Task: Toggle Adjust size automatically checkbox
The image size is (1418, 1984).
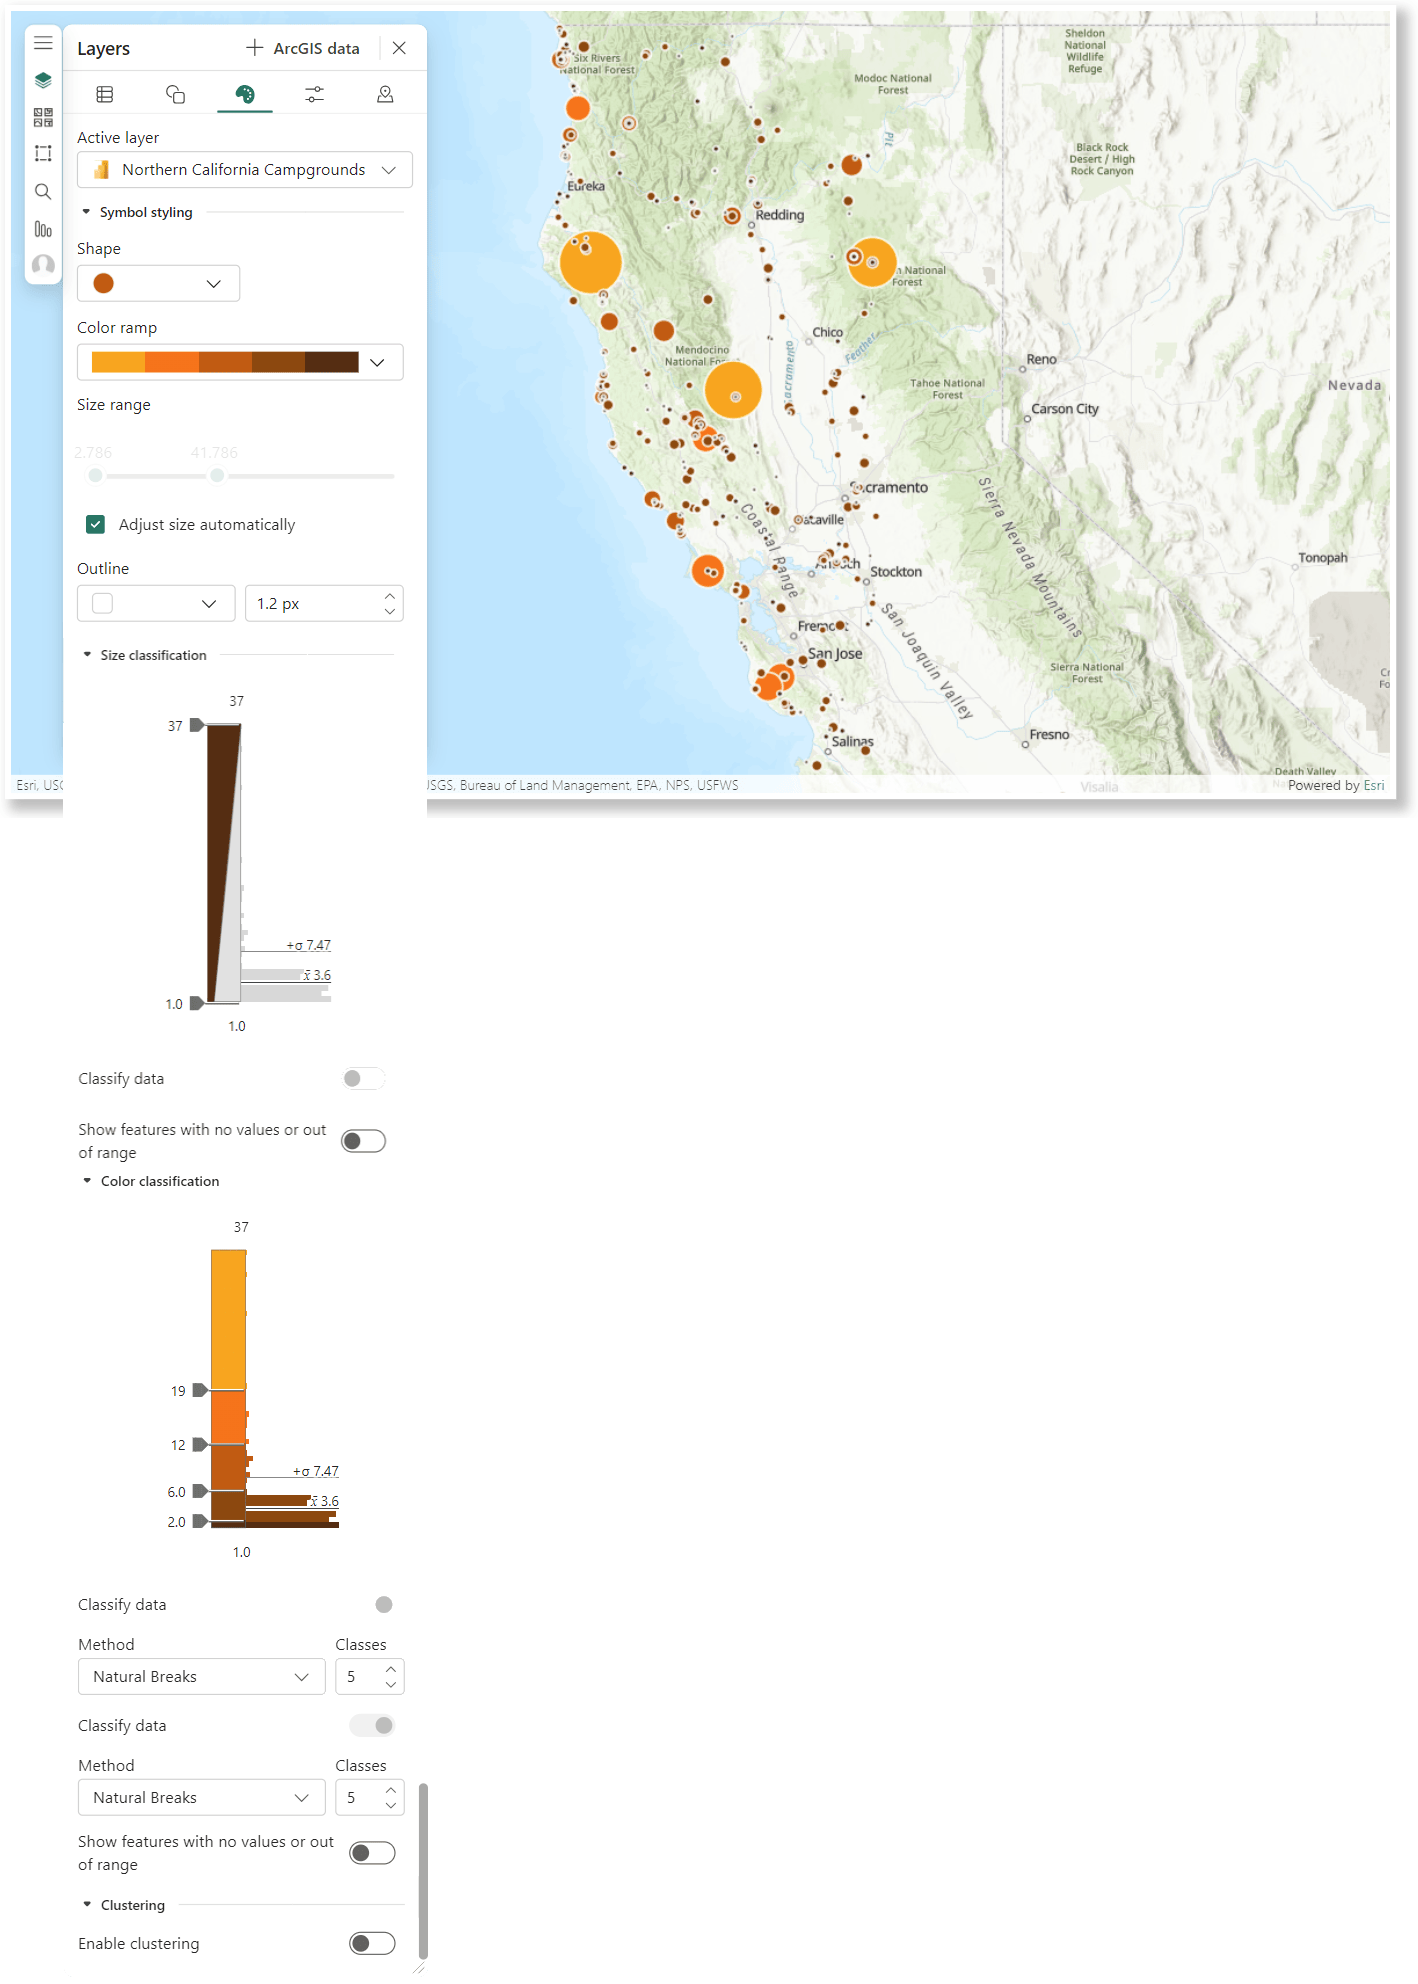Action: 96,524
